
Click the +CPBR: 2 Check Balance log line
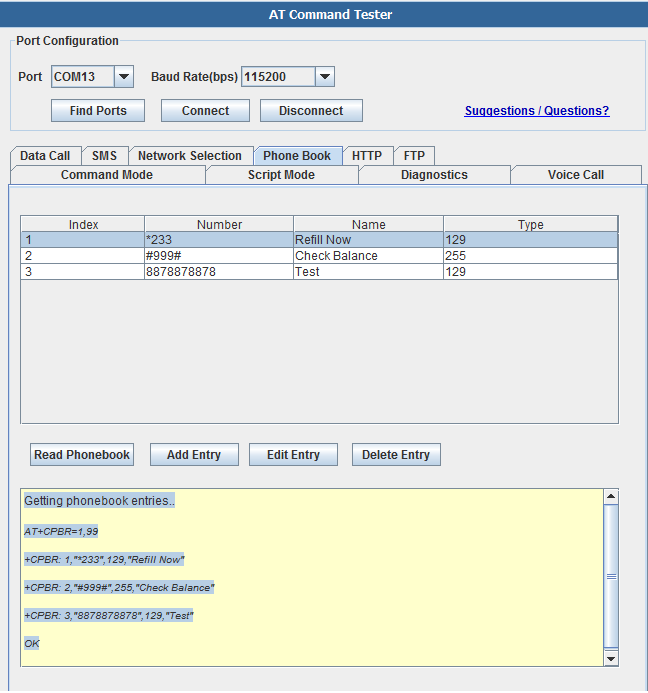(119, 588)
